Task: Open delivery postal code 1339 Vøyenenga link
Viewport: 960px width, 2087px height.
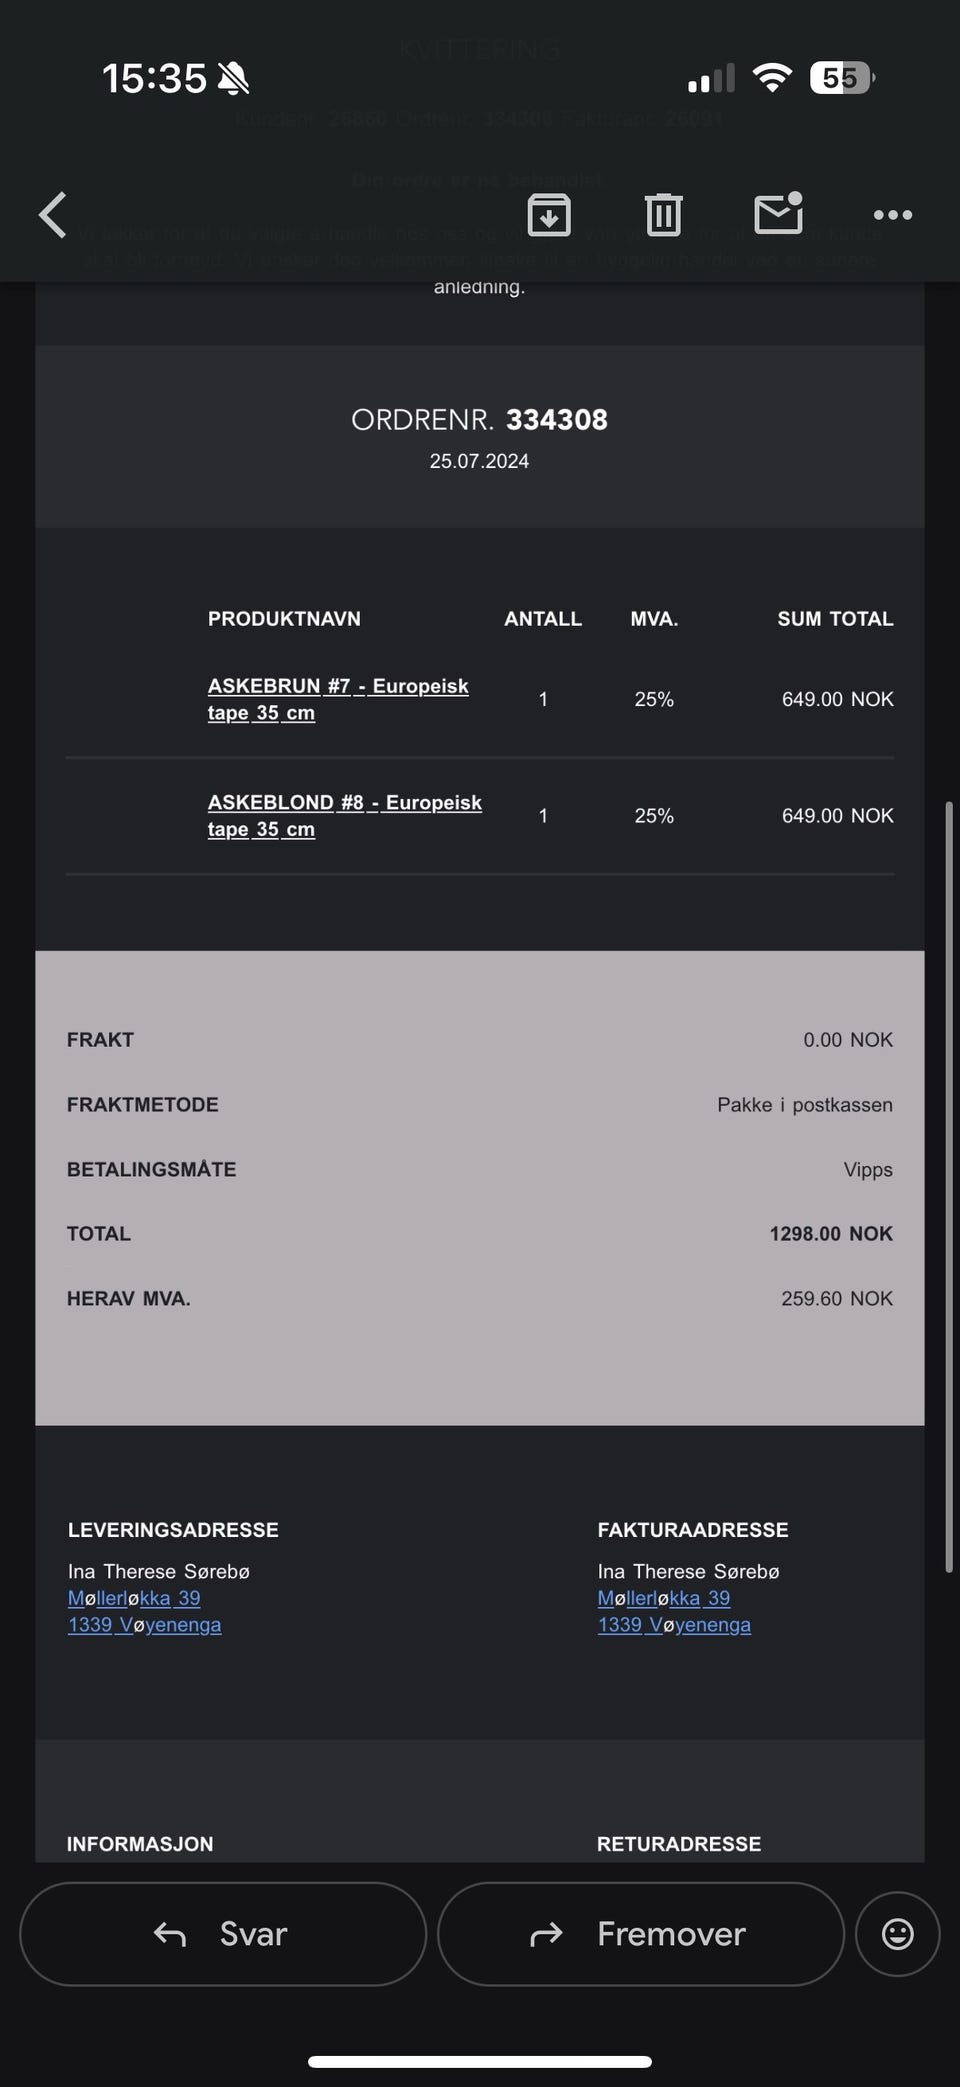Action: 145,1625
